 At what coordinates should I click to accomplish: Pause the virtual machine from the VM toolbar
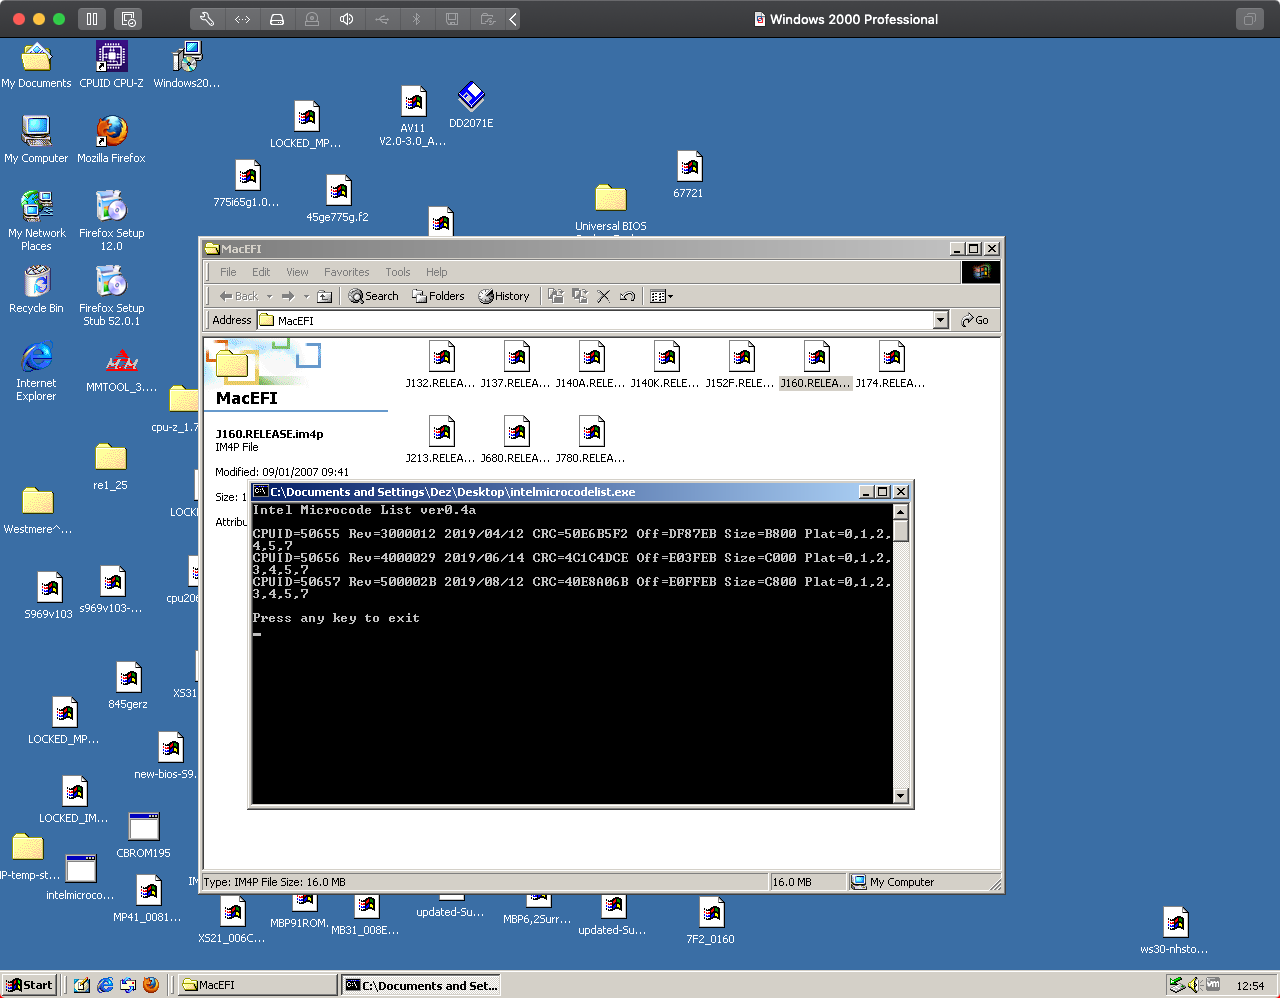92,19
